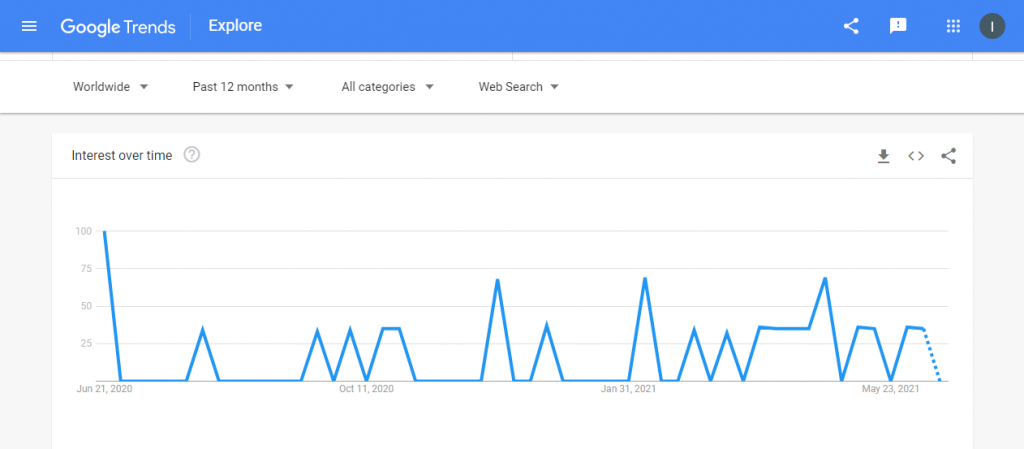
Task: Click the May 23, 2021 axis label
Action: point(891,389)
